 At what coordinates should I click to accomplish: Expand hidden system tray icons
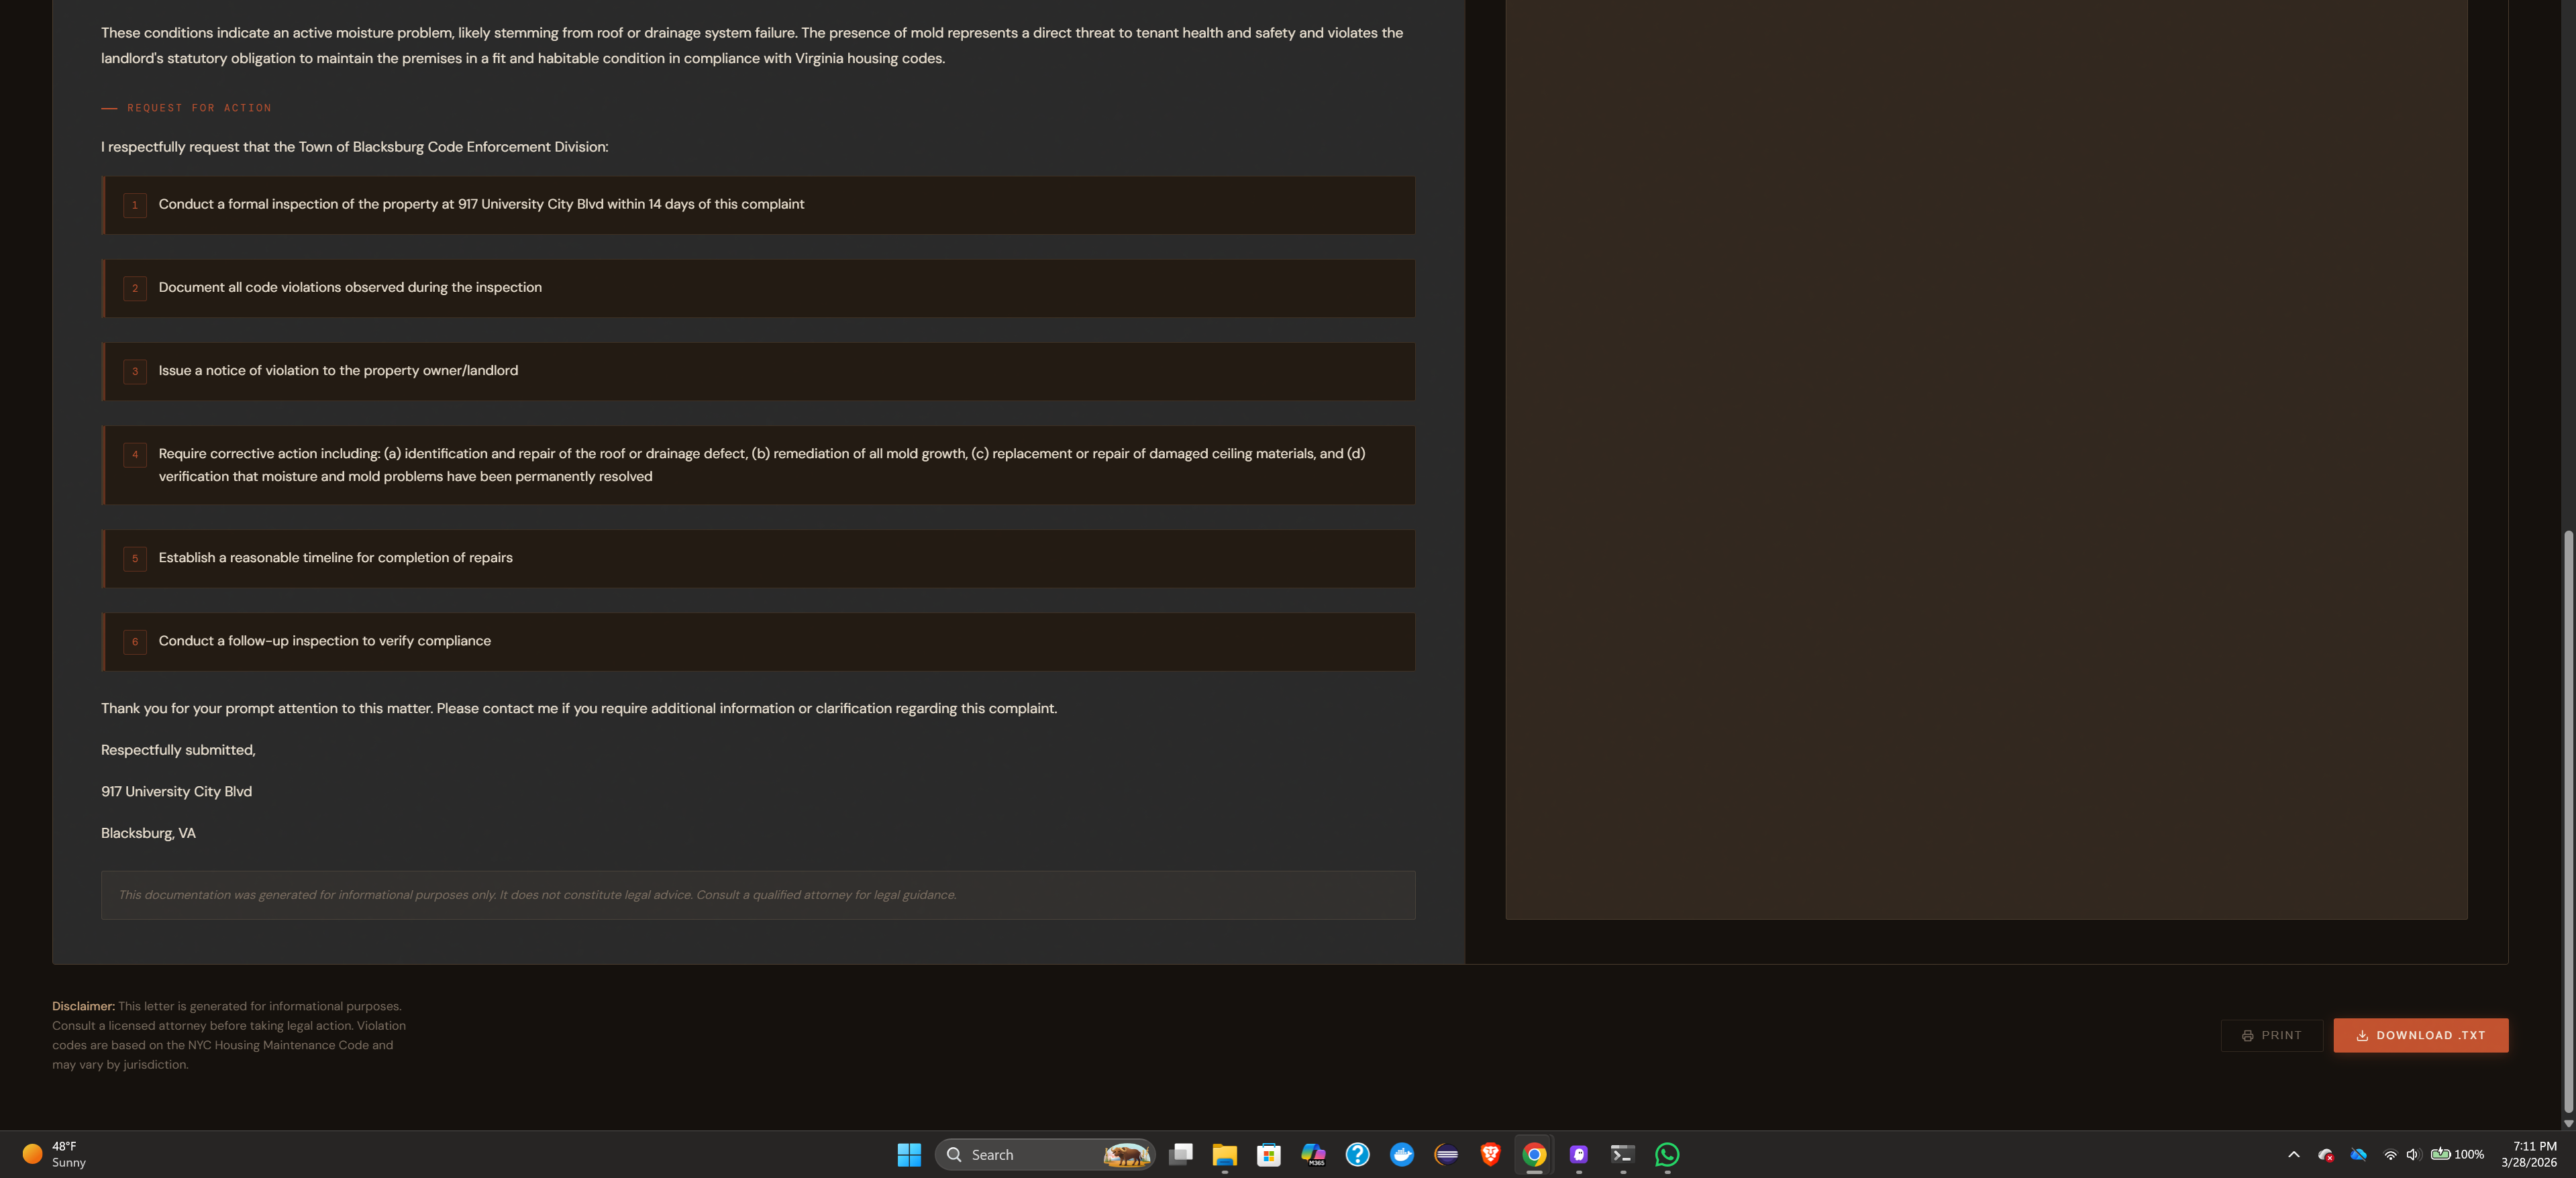pyautogui.click(x=2293, y=1154)
